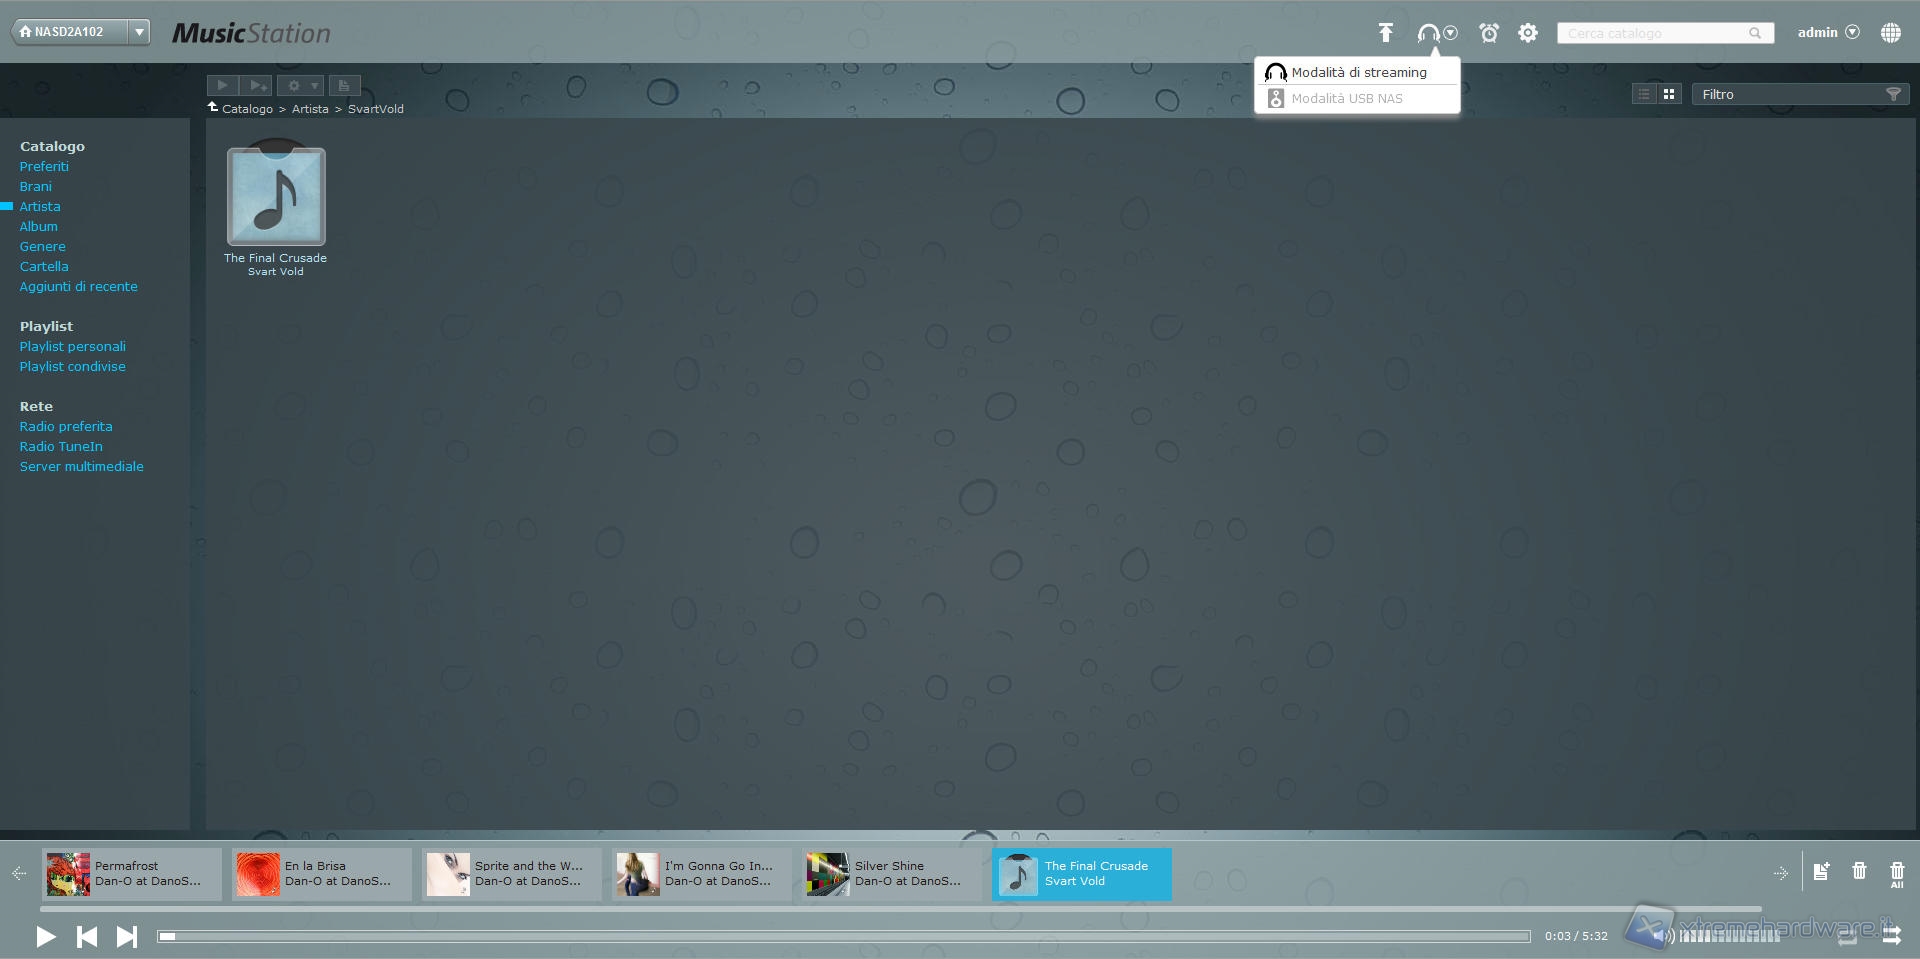Open the settings gear in header

coord(1528,33)
